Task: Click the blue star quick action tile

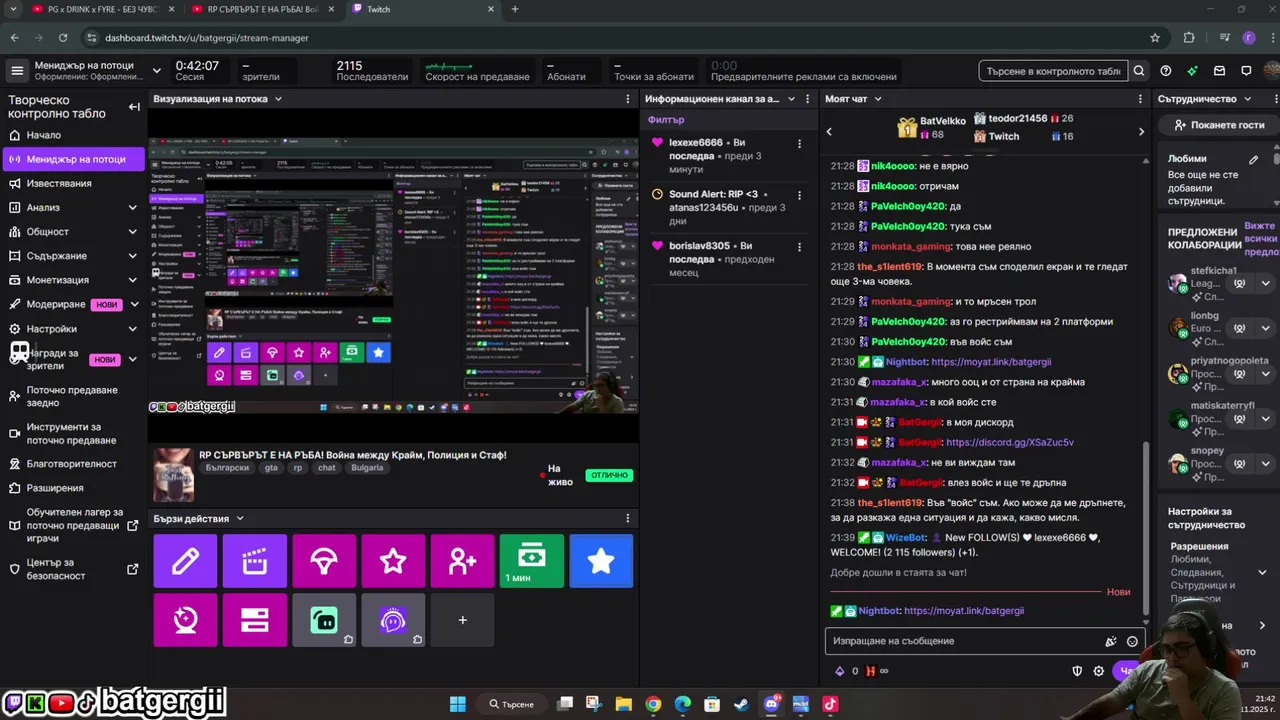Action: tap(601, 561)
